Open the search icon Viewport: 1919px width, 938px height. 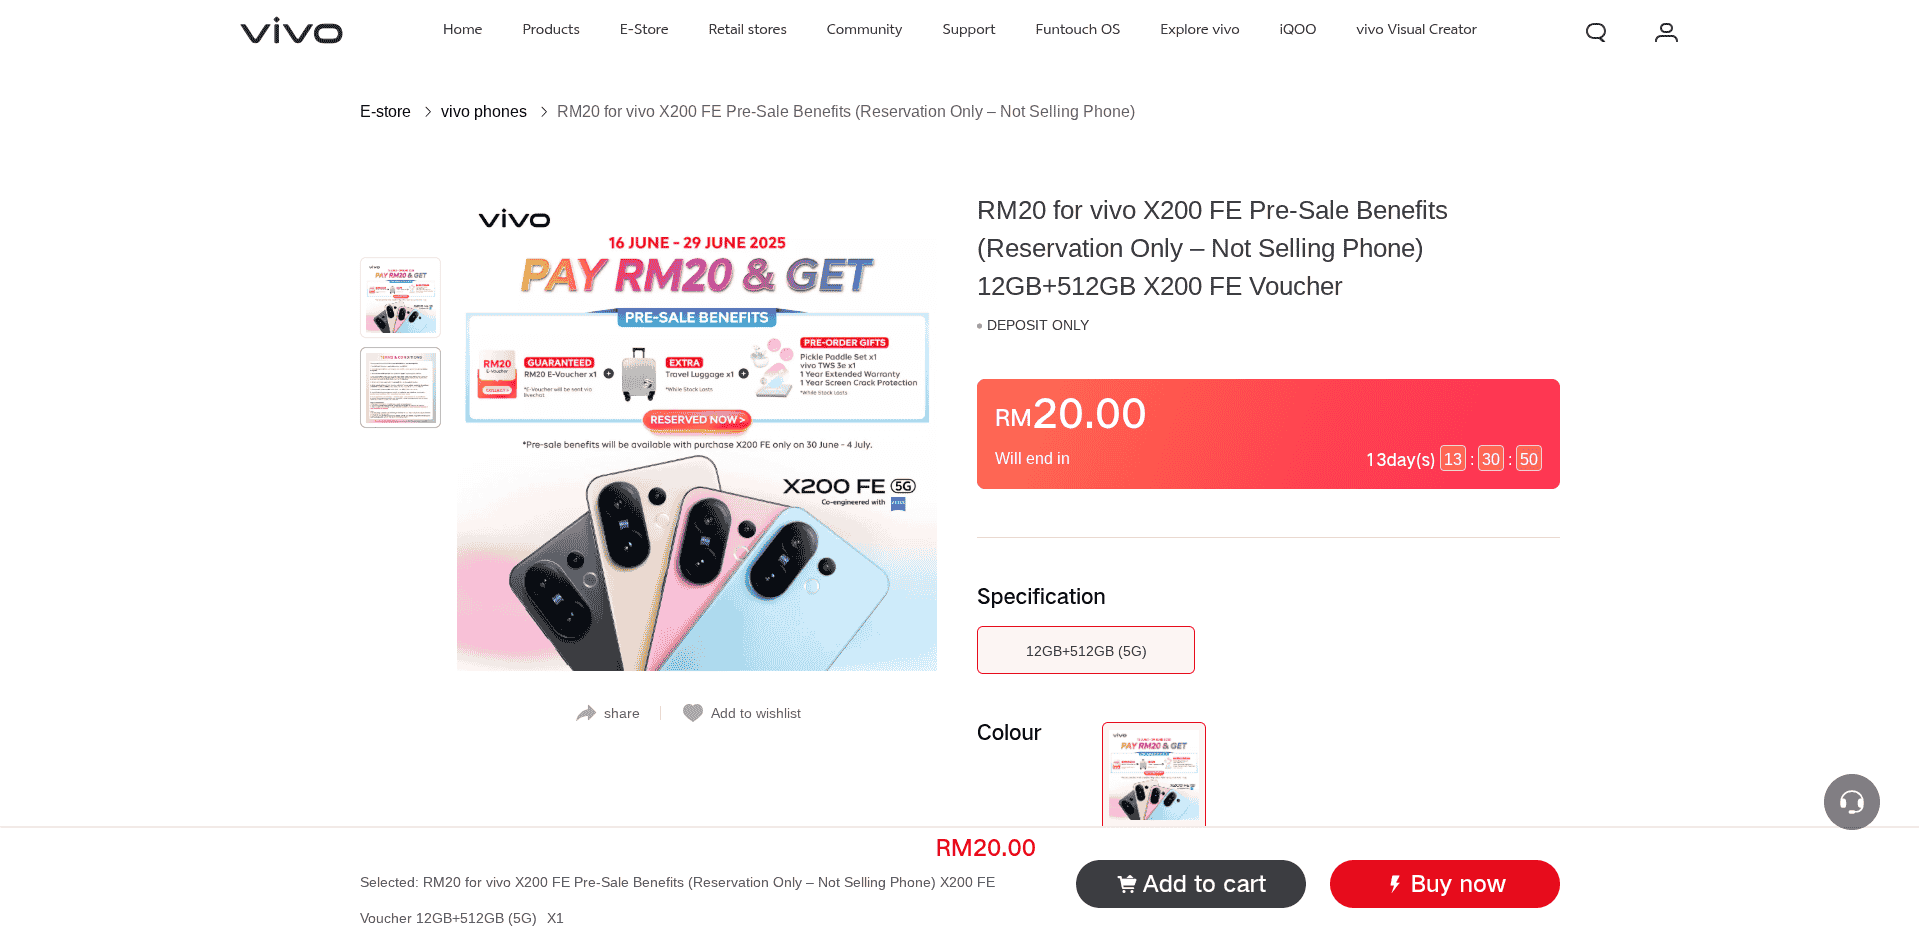(x=1596, y=32)
